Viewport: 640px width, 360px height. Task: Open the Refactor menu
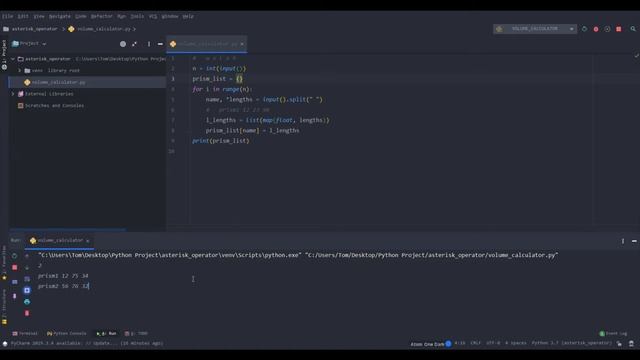101,16
